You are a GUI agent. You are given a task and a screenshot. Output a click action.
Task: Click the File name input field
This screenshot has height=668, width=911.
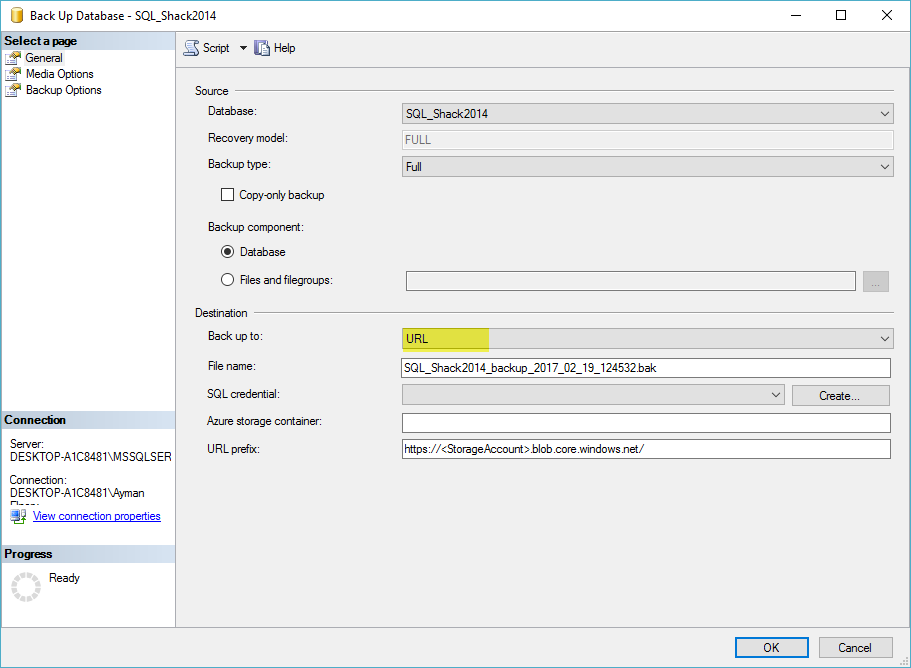pos(646,368)
